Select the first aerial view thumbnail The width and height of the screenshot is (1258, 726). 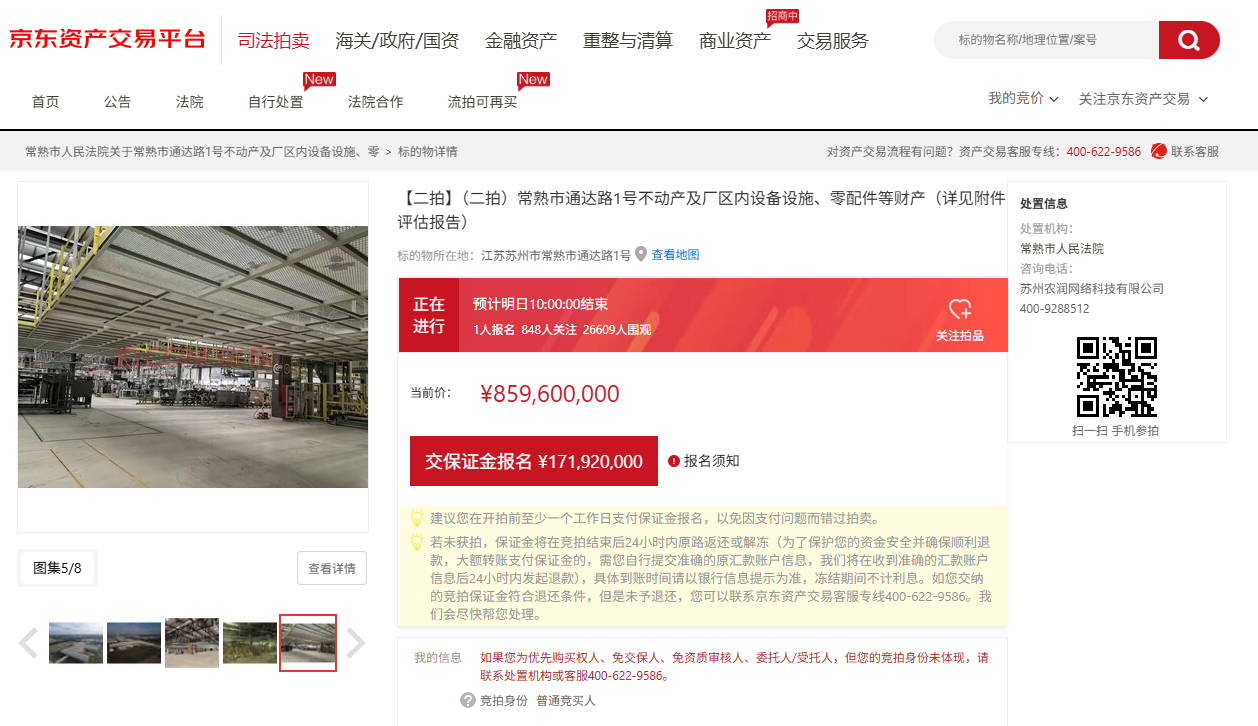[x=76, y=643]
